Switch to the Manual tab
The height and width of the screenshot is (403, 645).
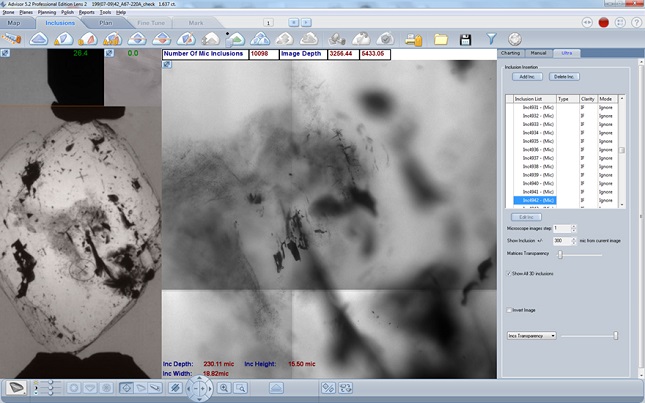point(538,53)
